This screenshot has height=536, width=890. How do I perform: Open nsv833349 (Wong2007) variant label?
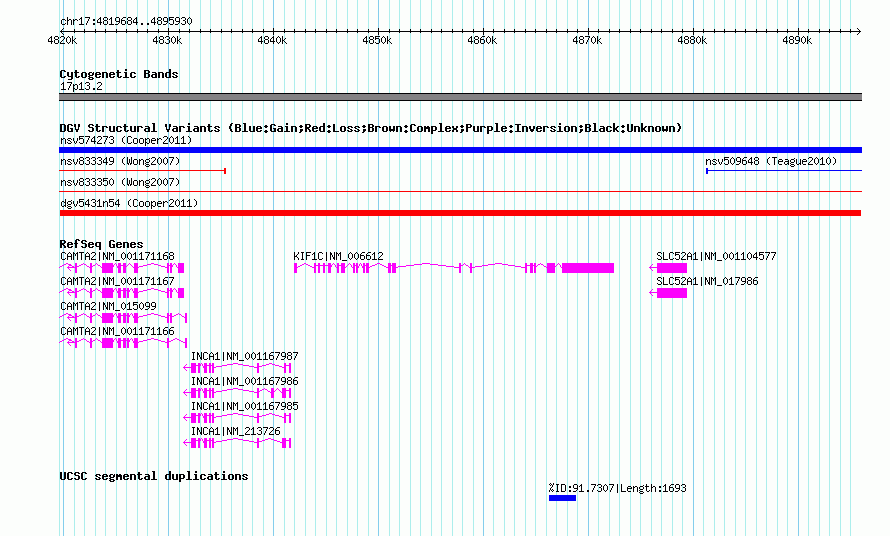pyautogui.click(x=120, y=161)
